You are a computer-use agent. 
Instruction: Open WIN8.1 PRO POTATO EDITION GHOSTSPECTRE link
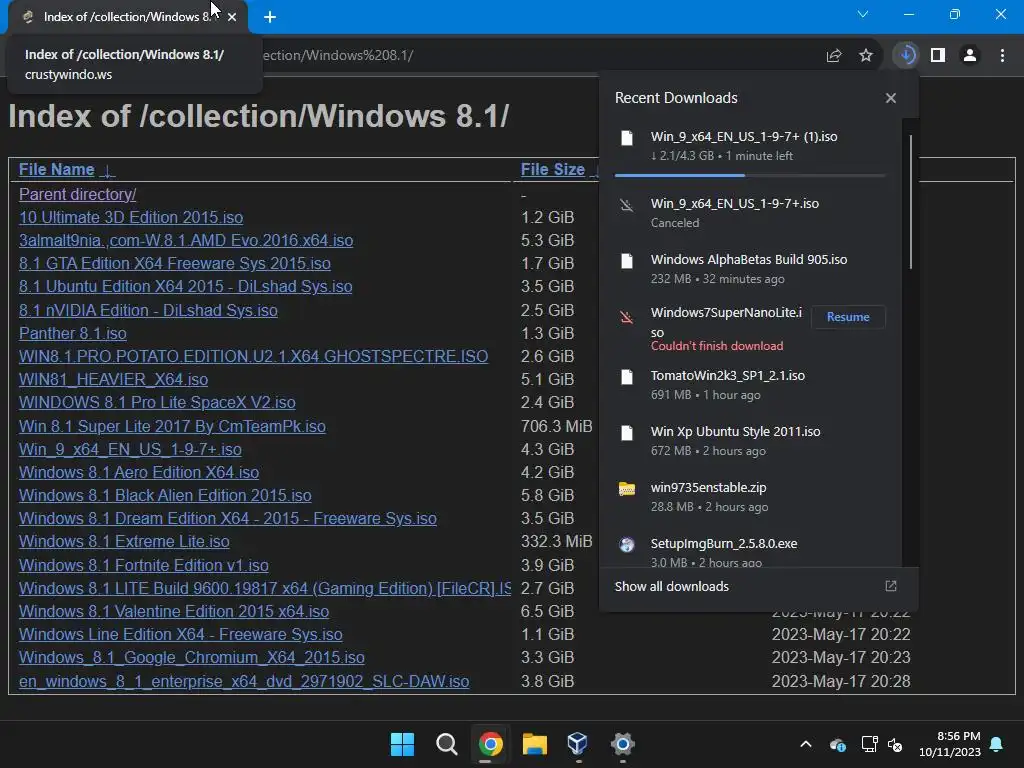tap(253, 356)
